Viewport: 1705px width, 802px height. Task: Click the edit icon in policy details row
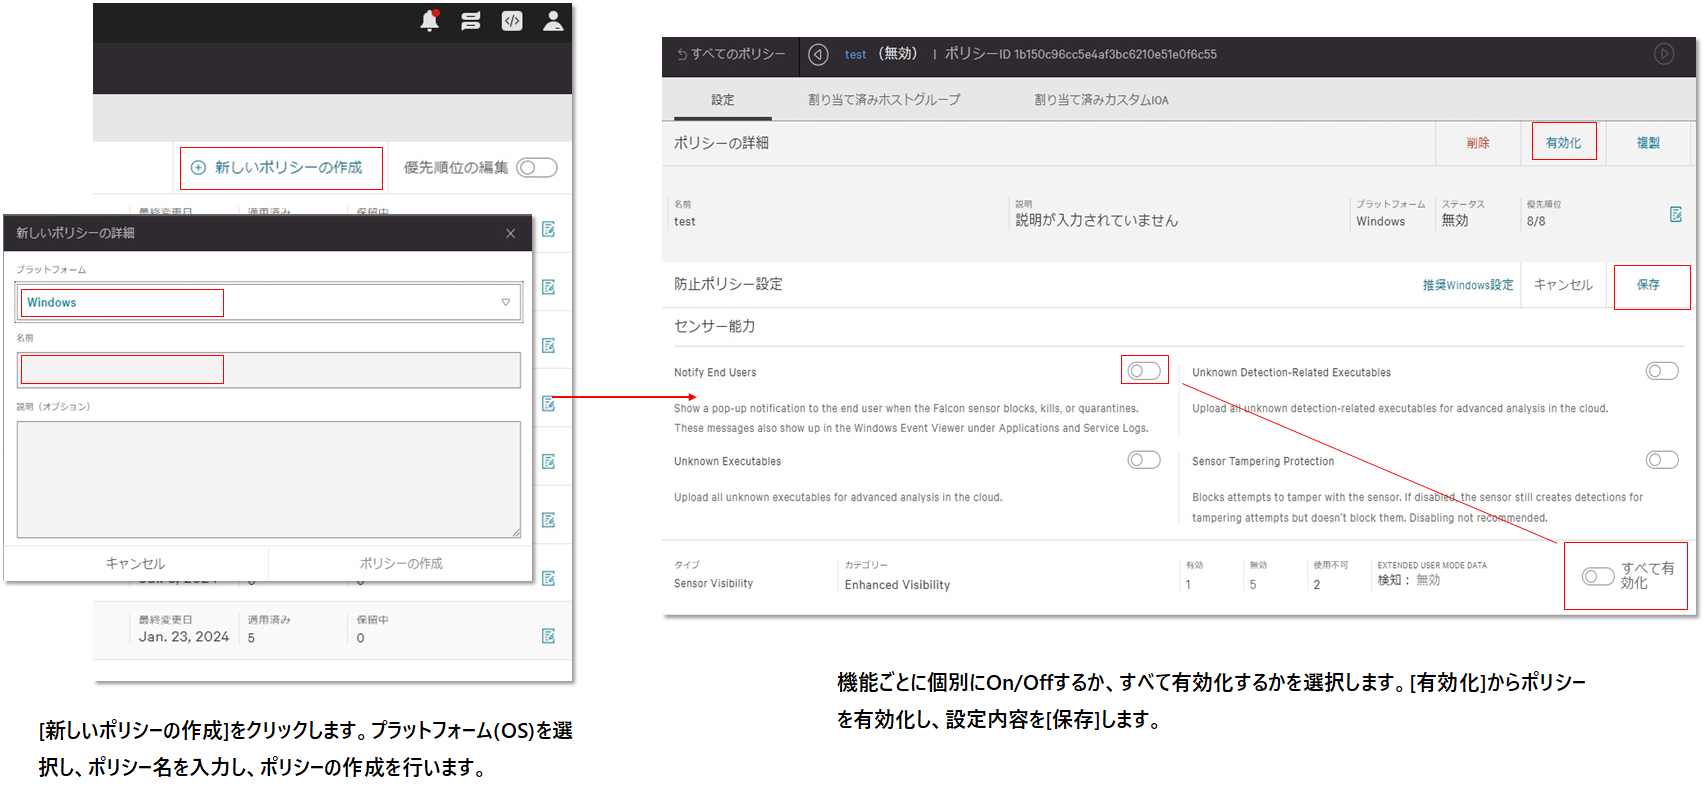click(1676, 214)
